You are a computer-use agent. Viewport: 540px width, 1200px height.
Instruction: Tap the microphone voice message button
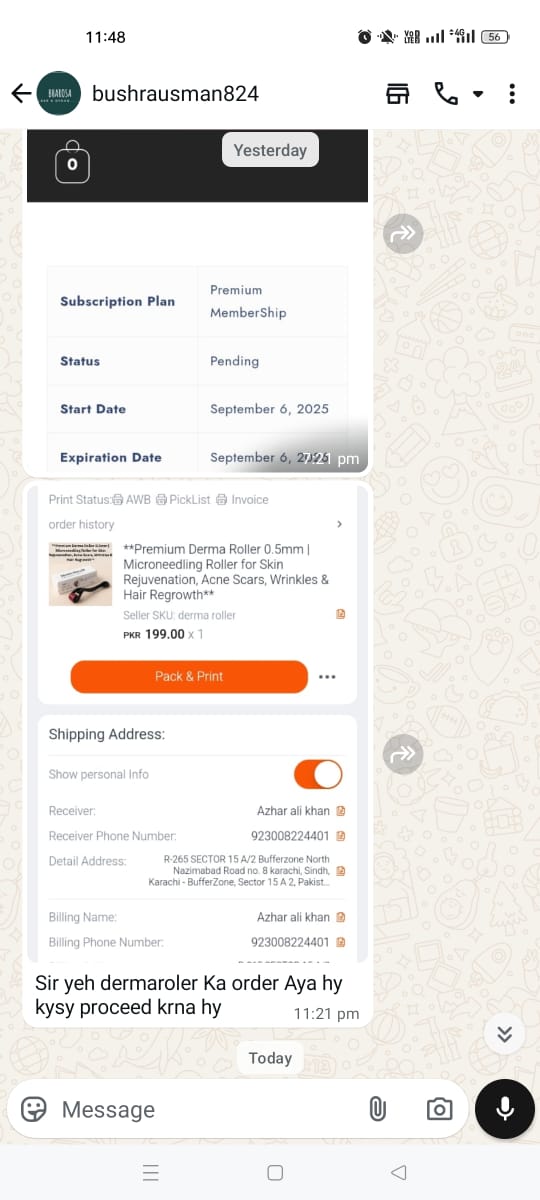pyautogui.click(x=505, y=1109)
